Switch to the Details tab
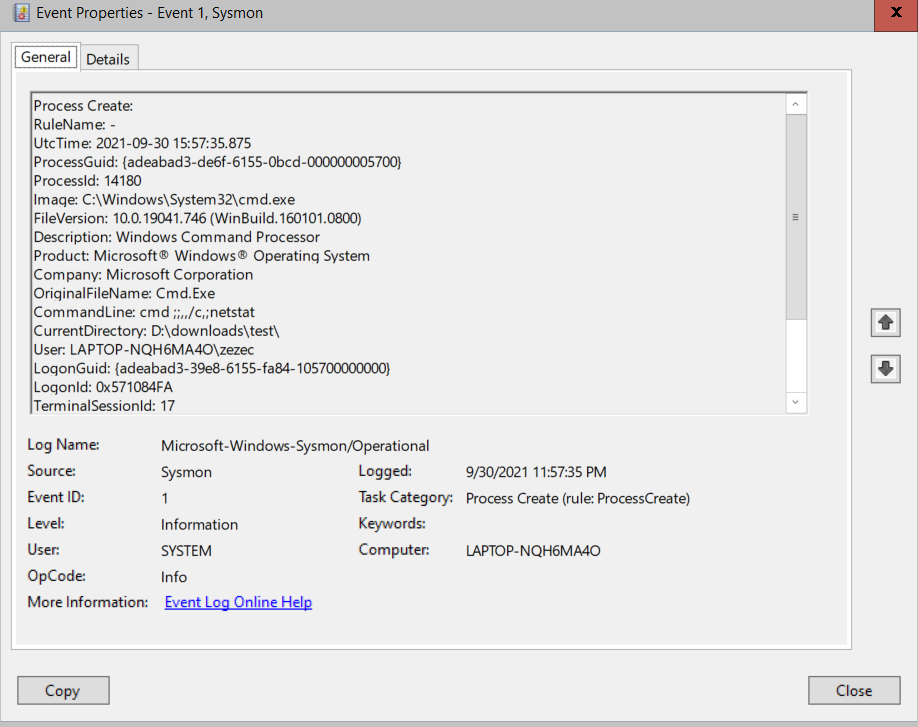The height and width of the screenshot is (727, 918). click(108, 59)
